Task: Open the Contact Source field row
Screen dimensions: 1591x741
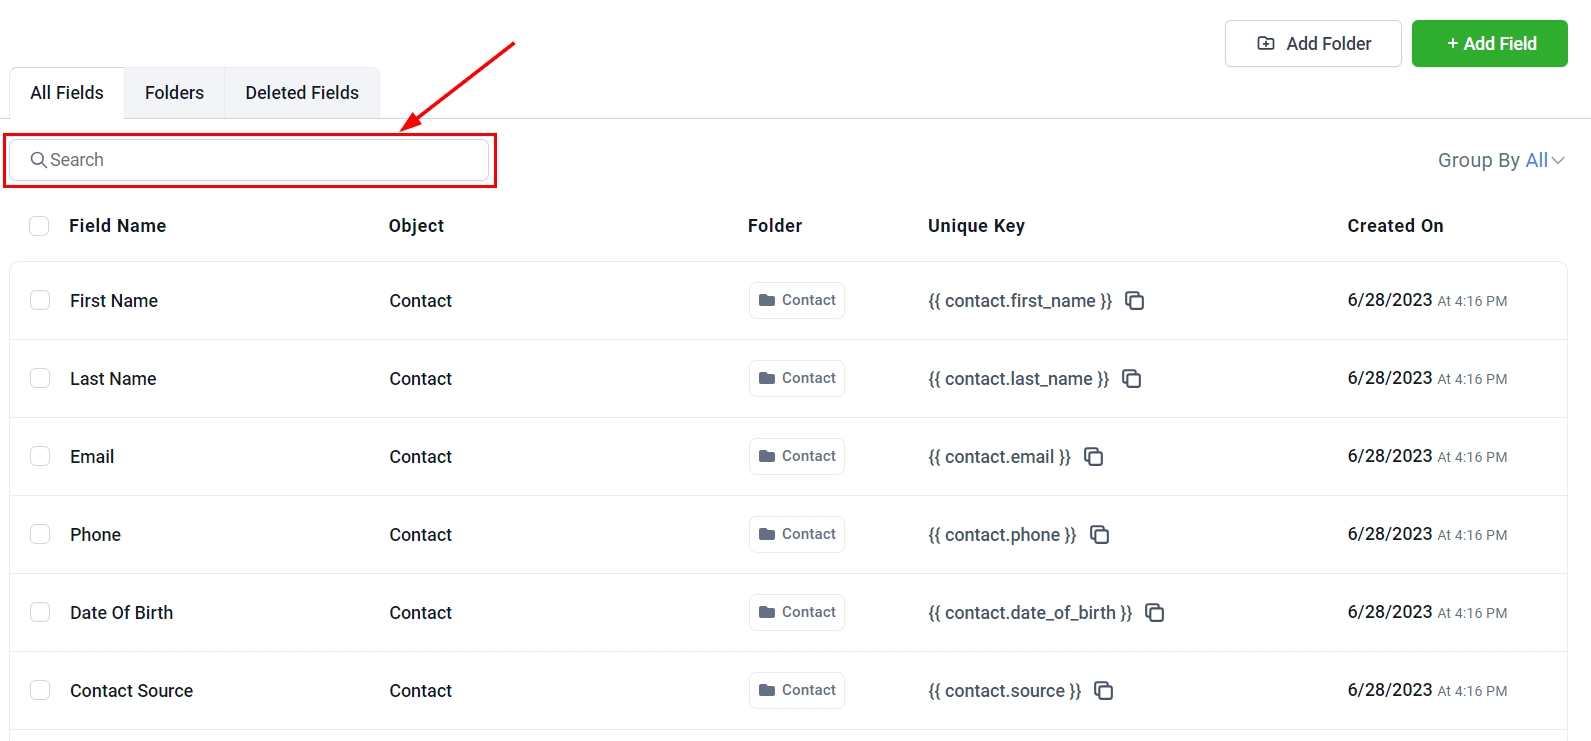Action: coord(131,691)
